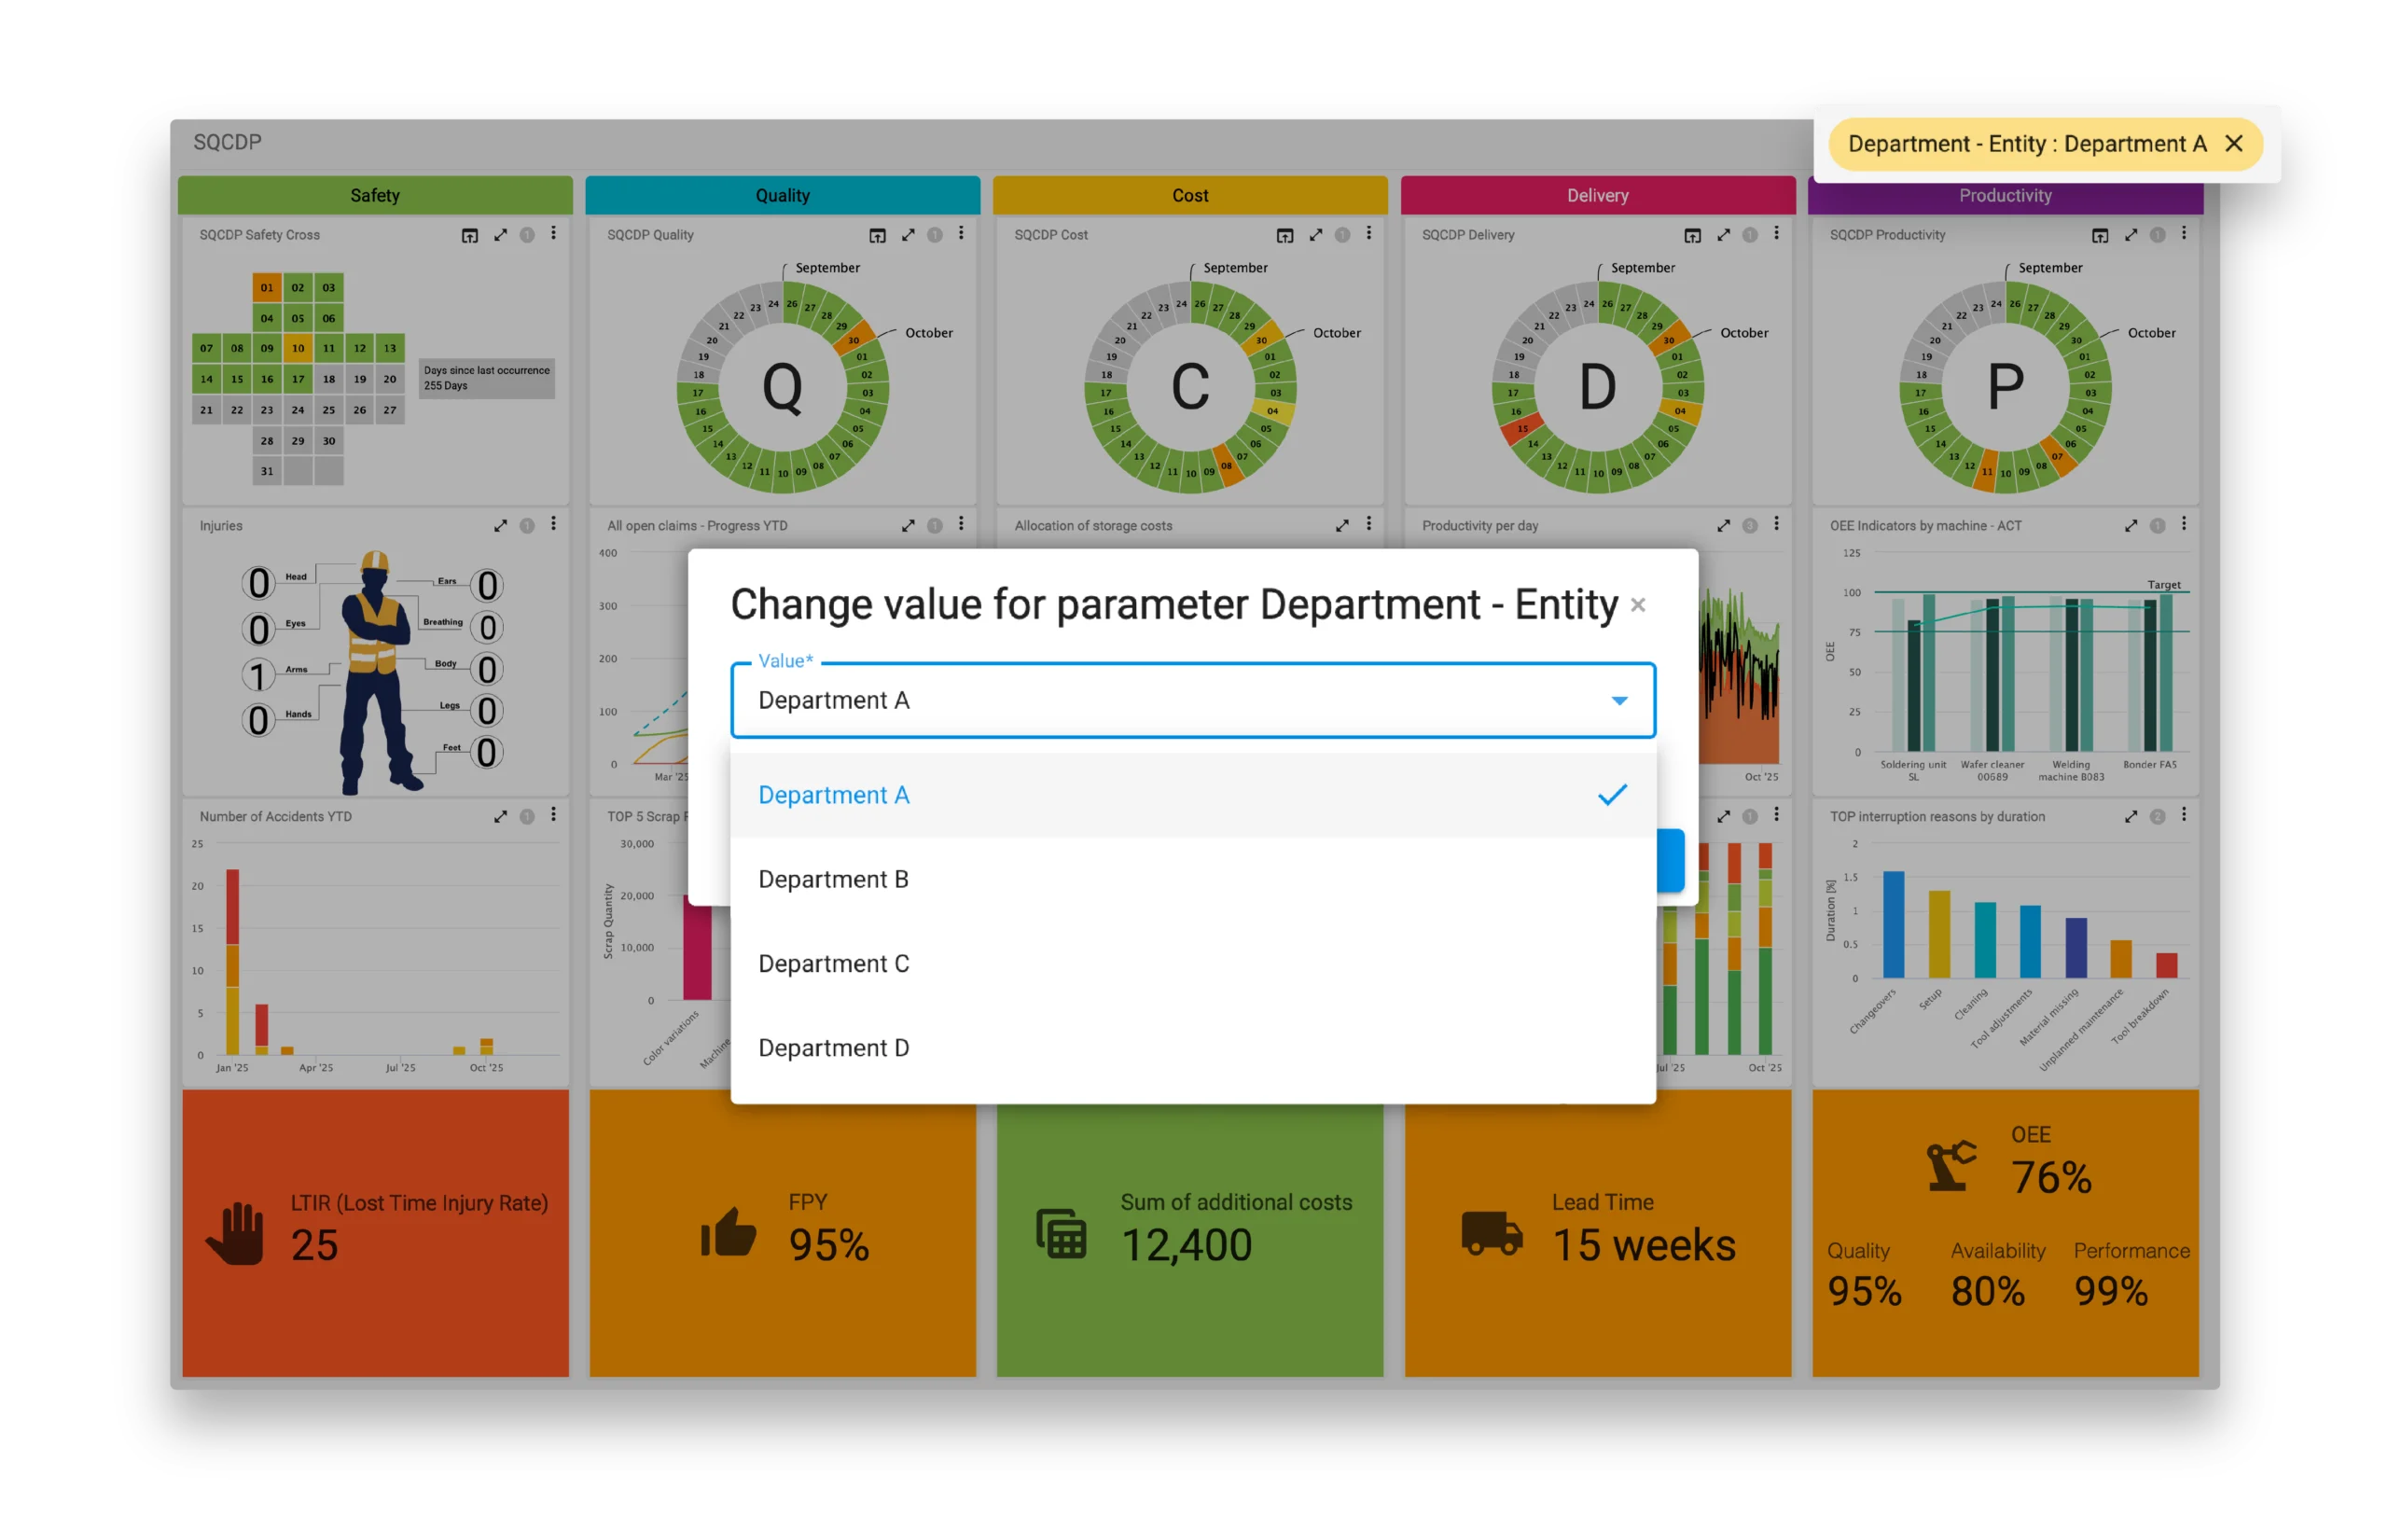Open the menu for OEE Indicators by machine

coord(2183,524)
